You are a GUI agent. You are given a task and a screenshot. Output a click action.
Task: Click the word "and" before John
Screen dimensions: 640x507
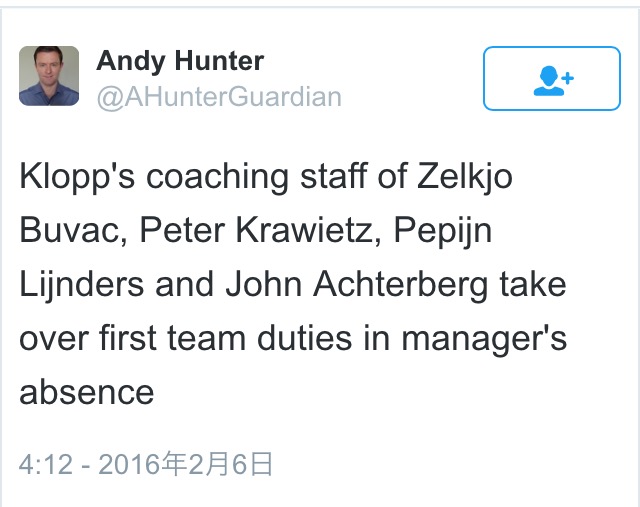pyautogui.click(x=186, y=284)
